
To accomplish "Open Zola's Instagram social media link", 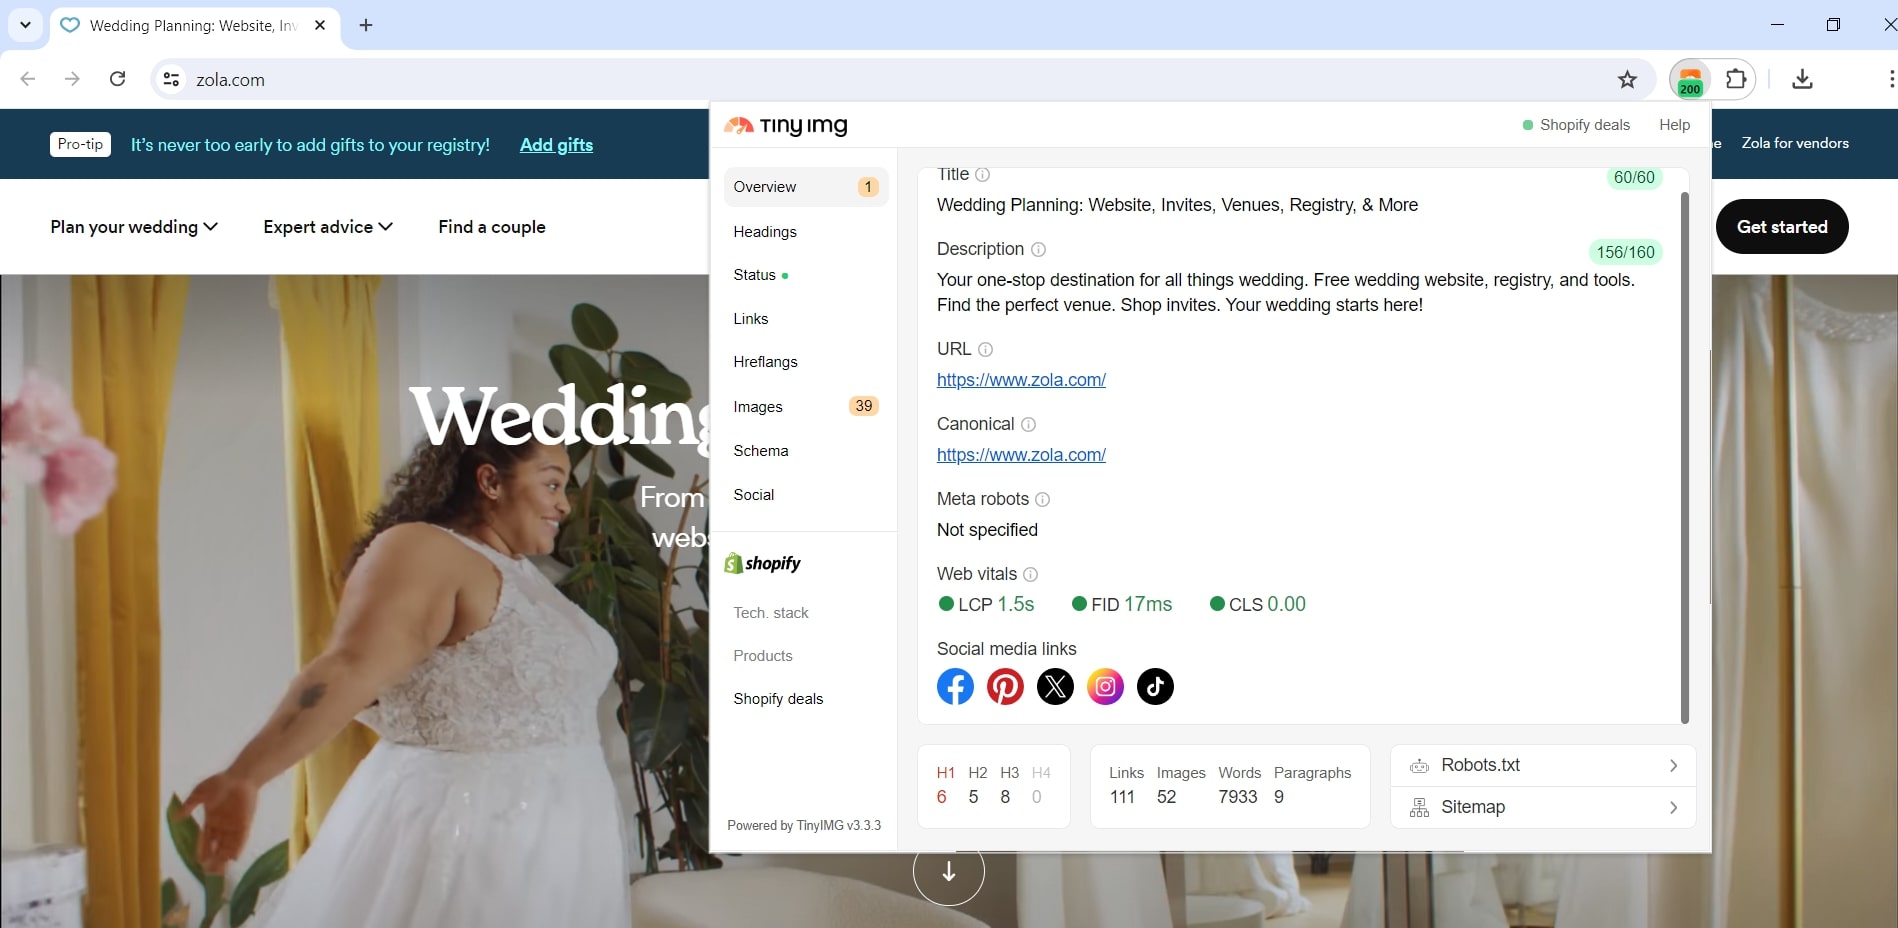I will coord(1105,686).
